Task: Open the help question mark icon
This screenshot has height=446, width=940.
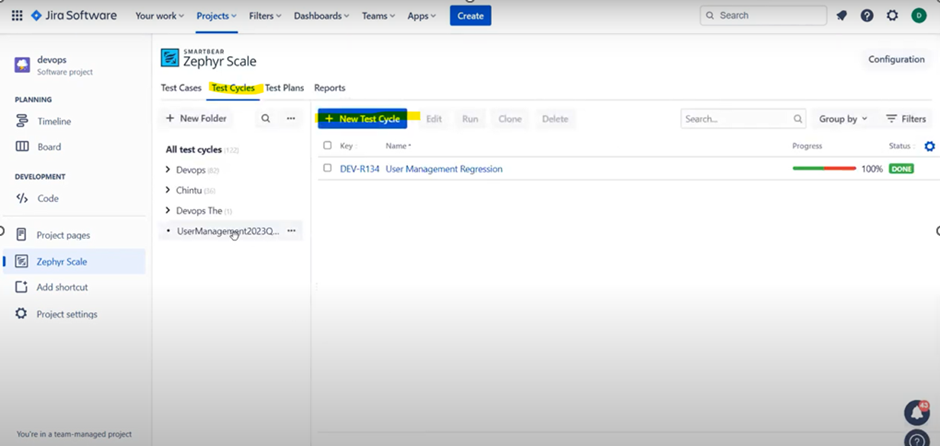Action: click(867, 16)
